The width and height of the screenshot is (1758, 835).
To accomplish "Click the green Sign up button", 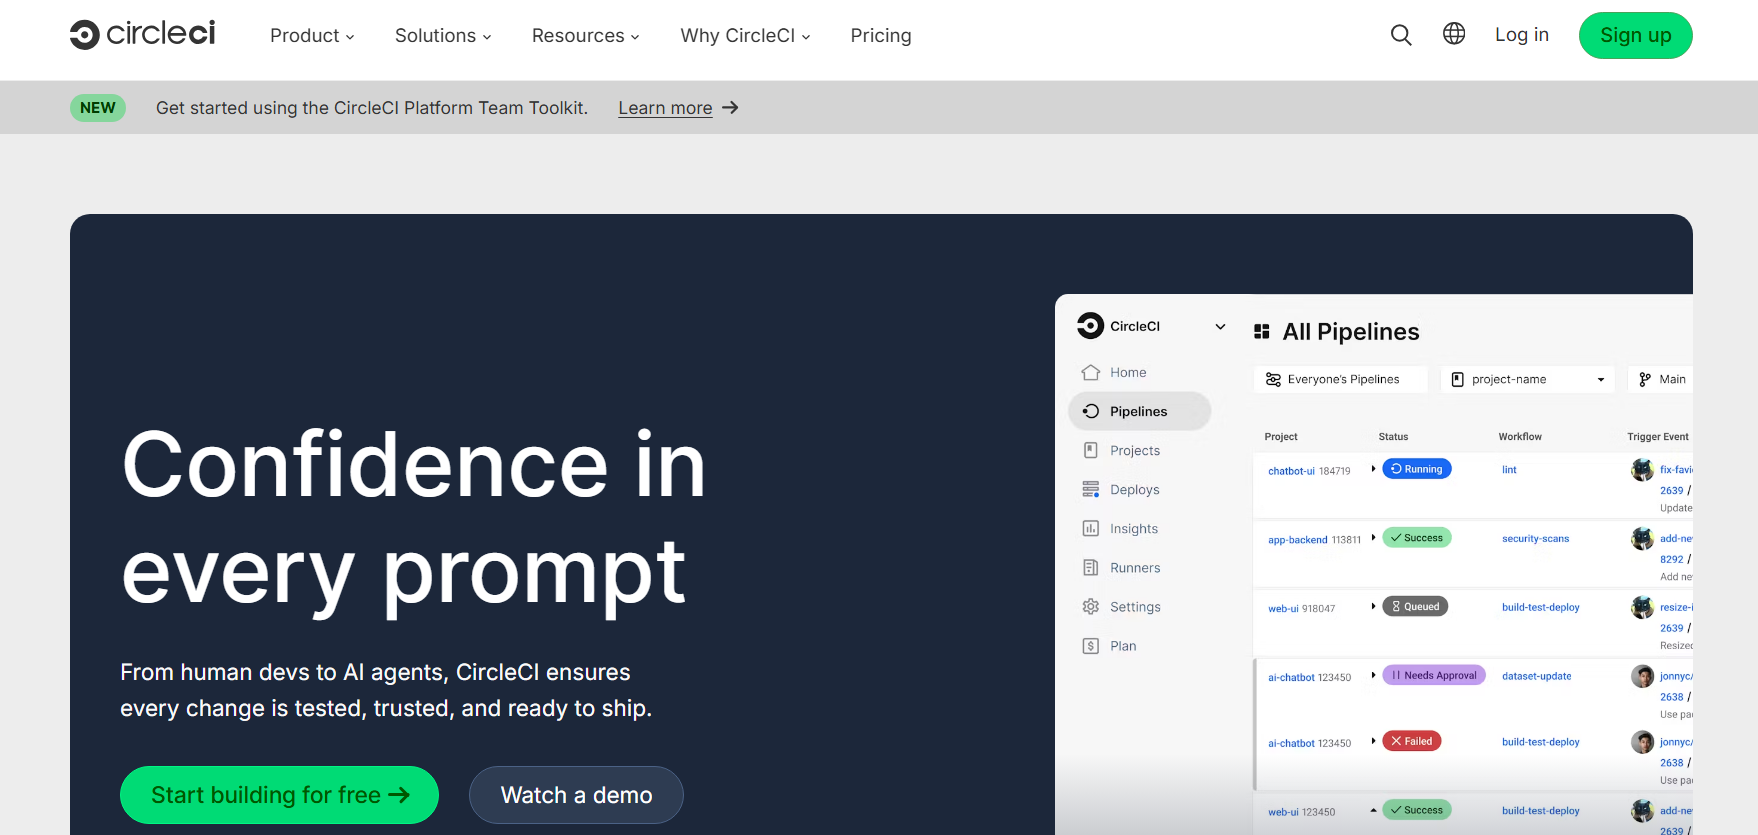I will (x=1636, y=35).
